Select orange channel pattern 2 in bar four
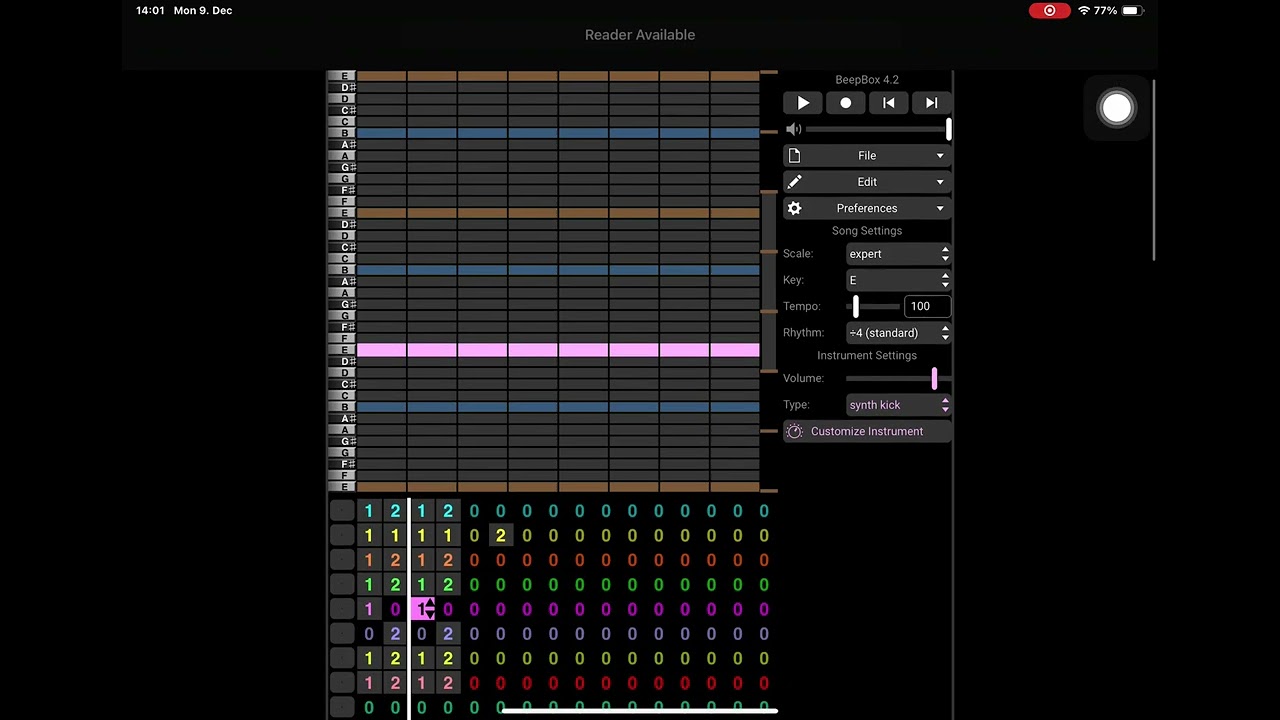The image size is (1280, 720). tap(448, 560)
